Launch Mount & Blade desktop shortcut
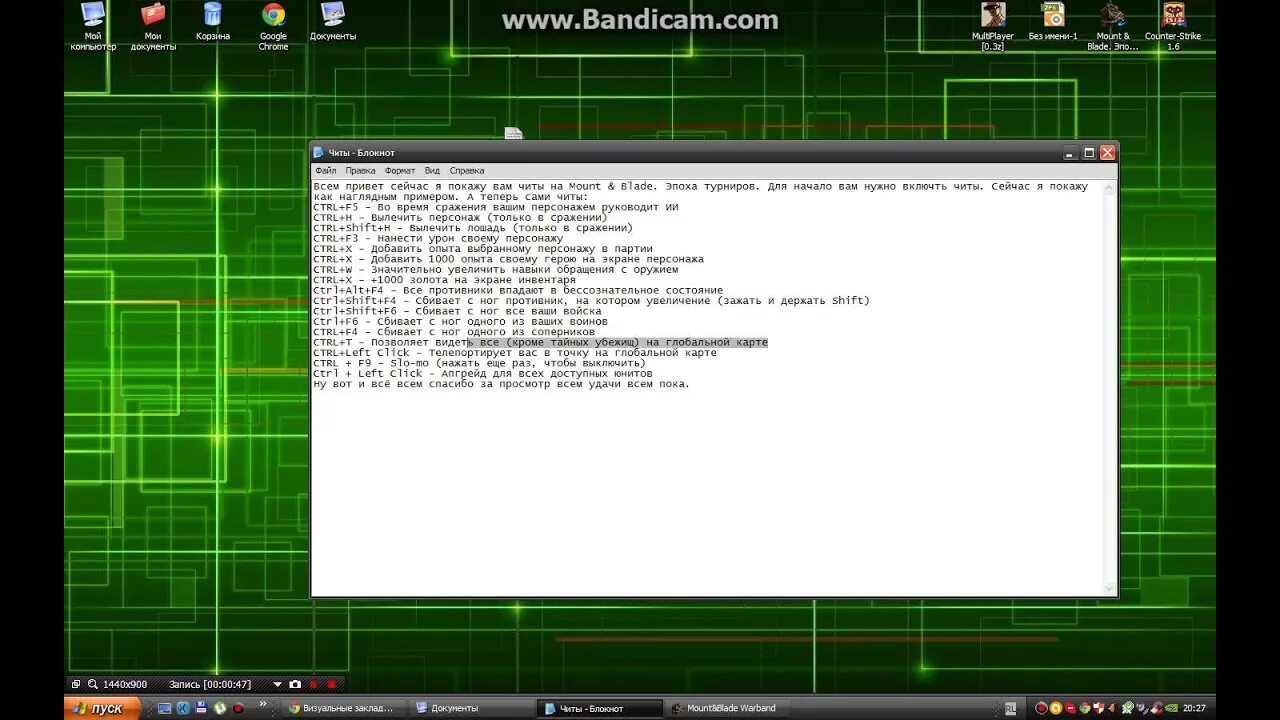Screen dimensions: 1280x720 1113,26
